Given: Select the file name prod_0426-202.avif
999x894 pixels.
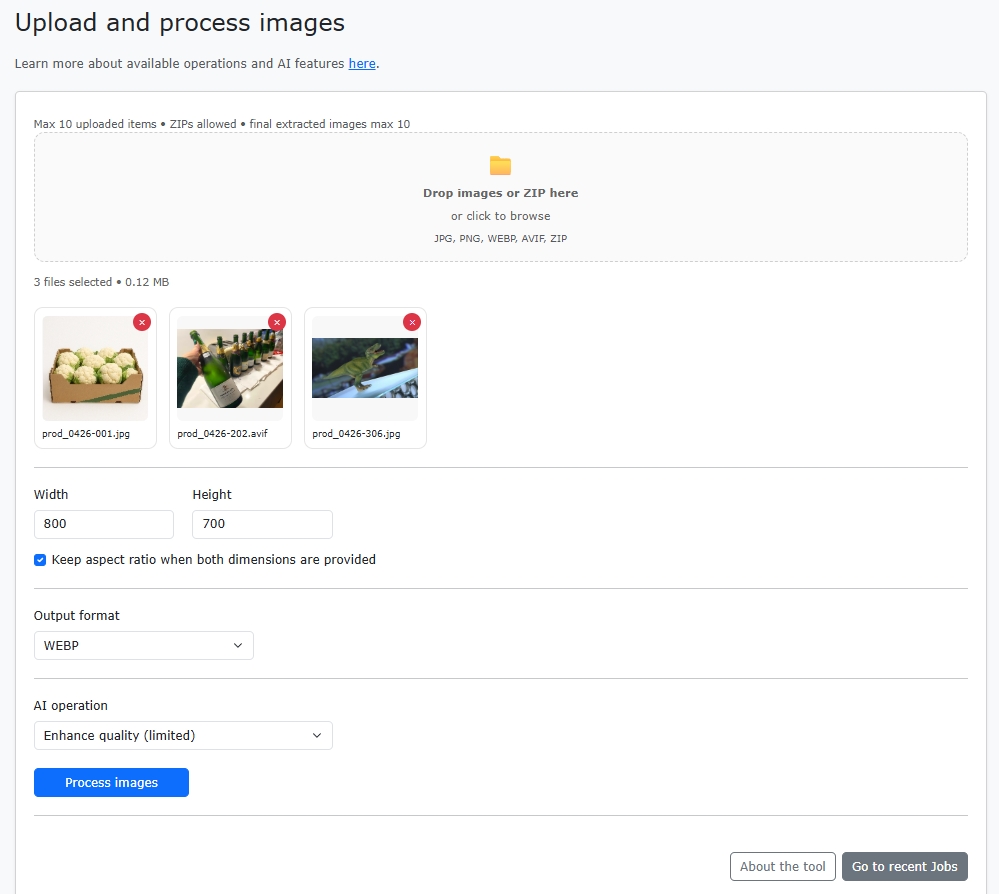Looking at the screenshot, I should pos(222,434).
